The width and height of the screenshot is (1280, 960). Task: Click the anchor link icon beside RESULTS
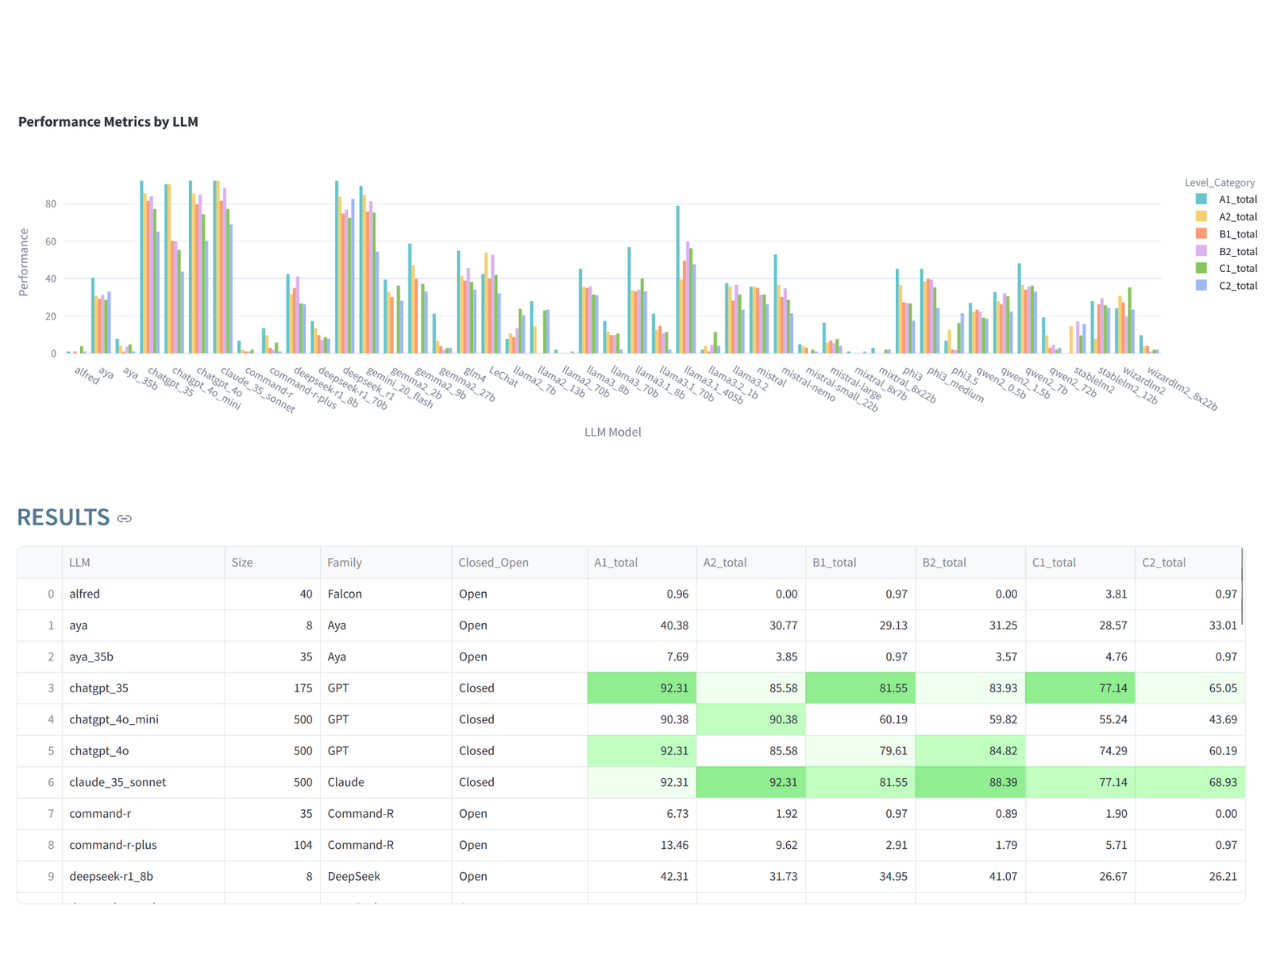click(x=124, y=518)
